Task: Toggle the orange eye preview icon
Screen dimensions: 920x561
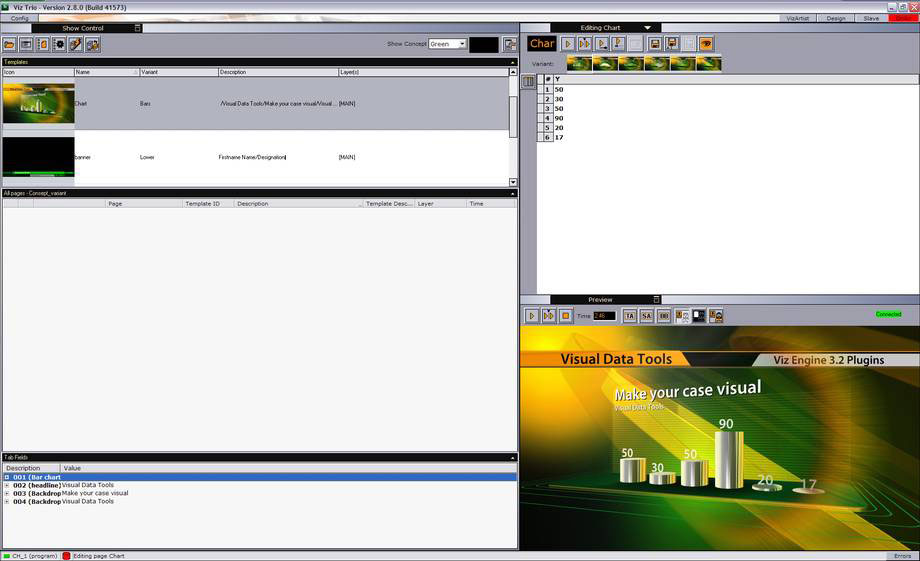Action: (706, 44)
